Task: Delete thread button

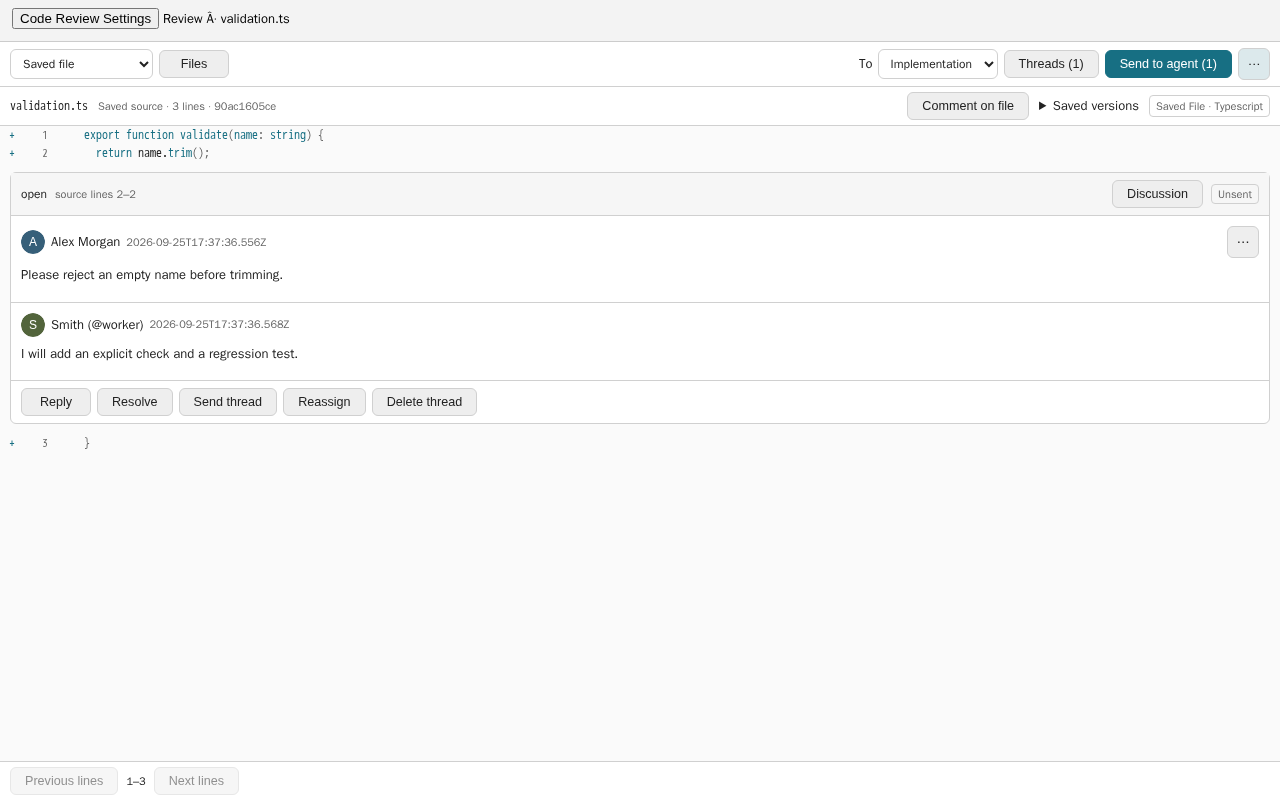Action: pos(424,402)
